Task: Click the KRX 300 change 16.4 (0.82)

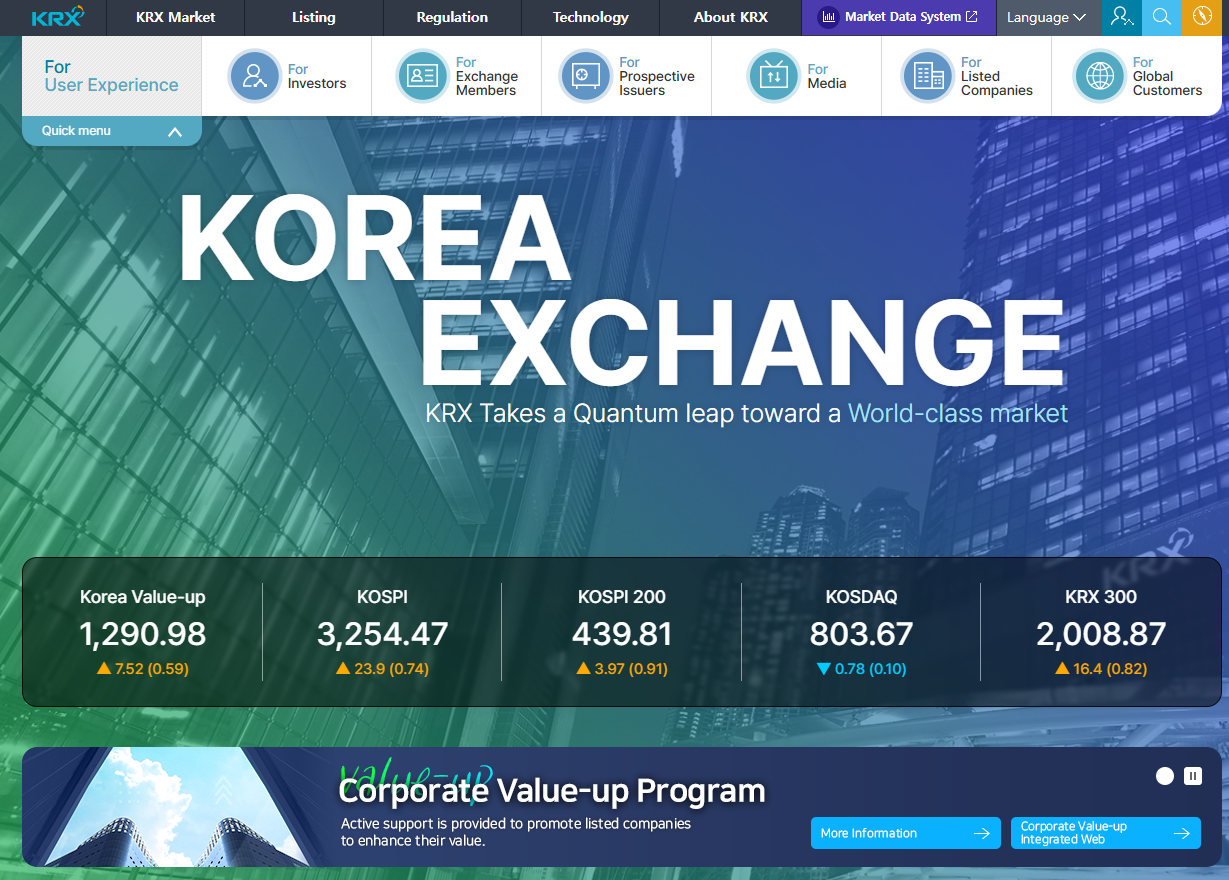Action: point(1101,669)
